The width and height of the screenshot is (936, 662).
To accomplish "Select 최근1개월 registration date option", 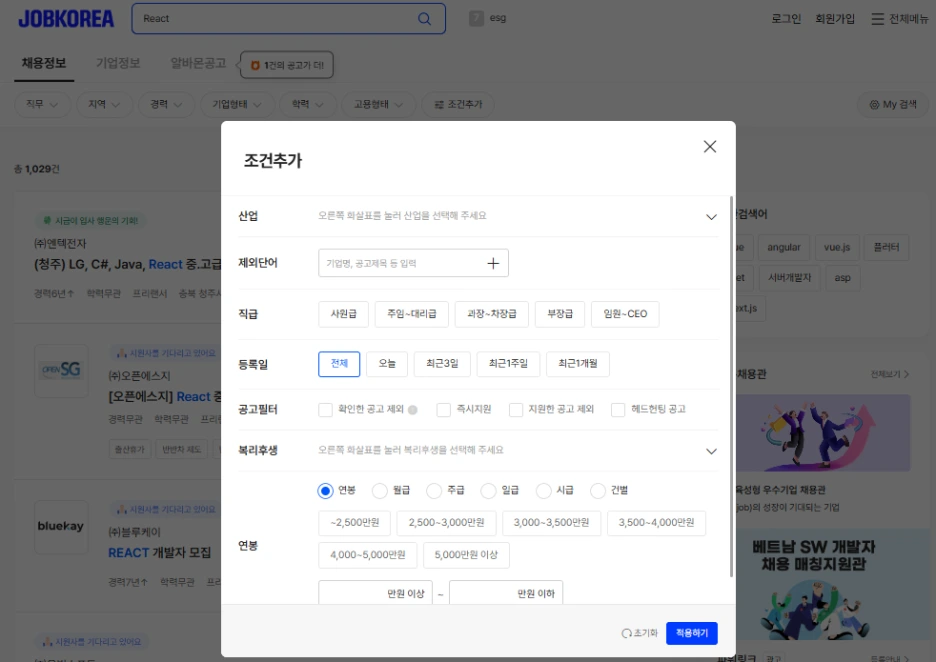I will tap(577, 364).
